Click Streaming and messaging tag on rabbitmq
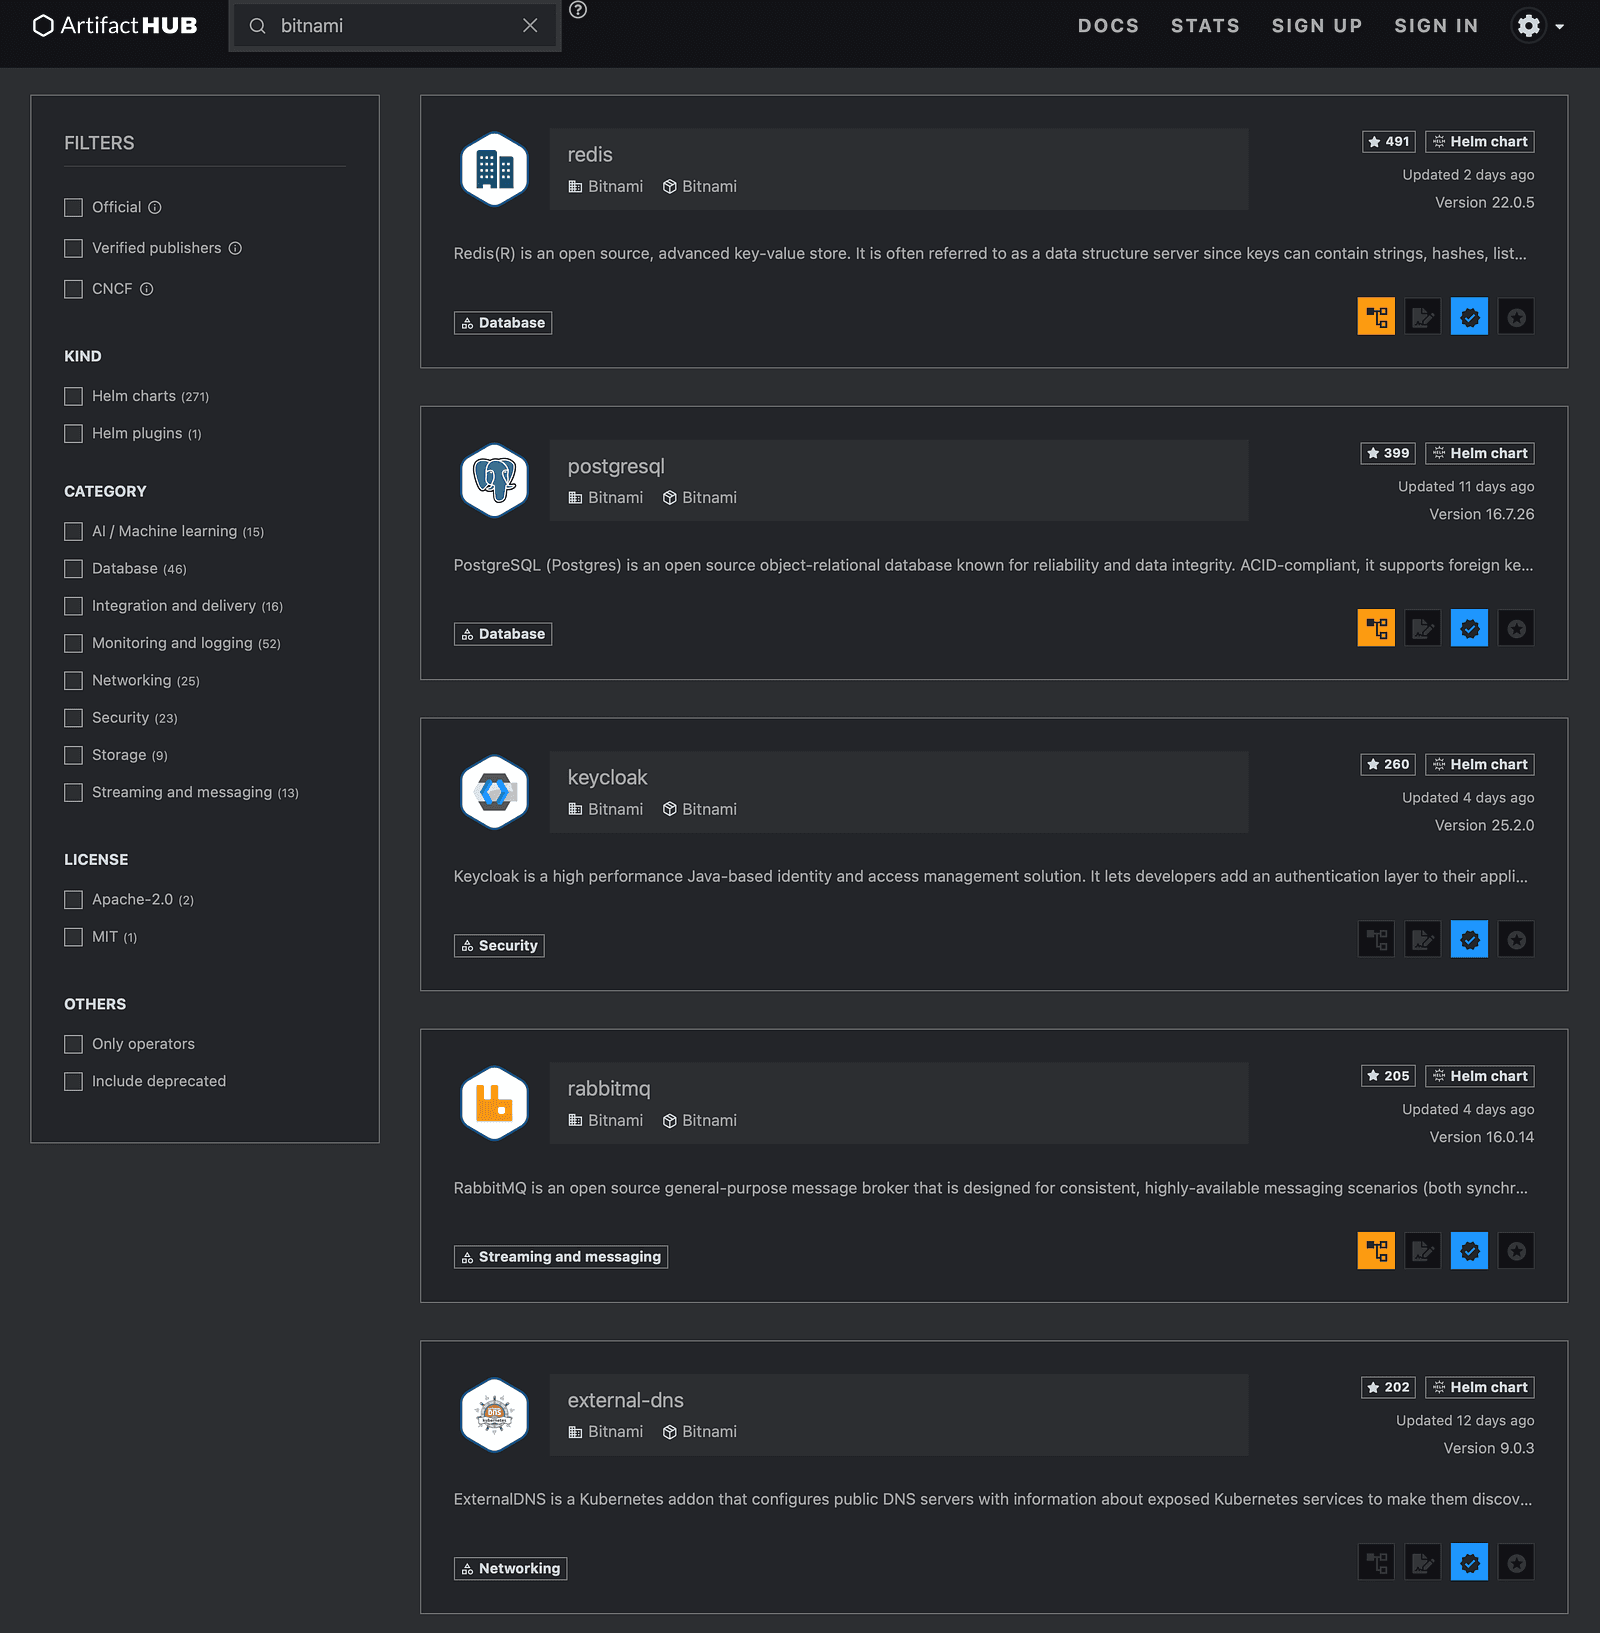Screen dimensions: 1600x1633 (561, 1257)
